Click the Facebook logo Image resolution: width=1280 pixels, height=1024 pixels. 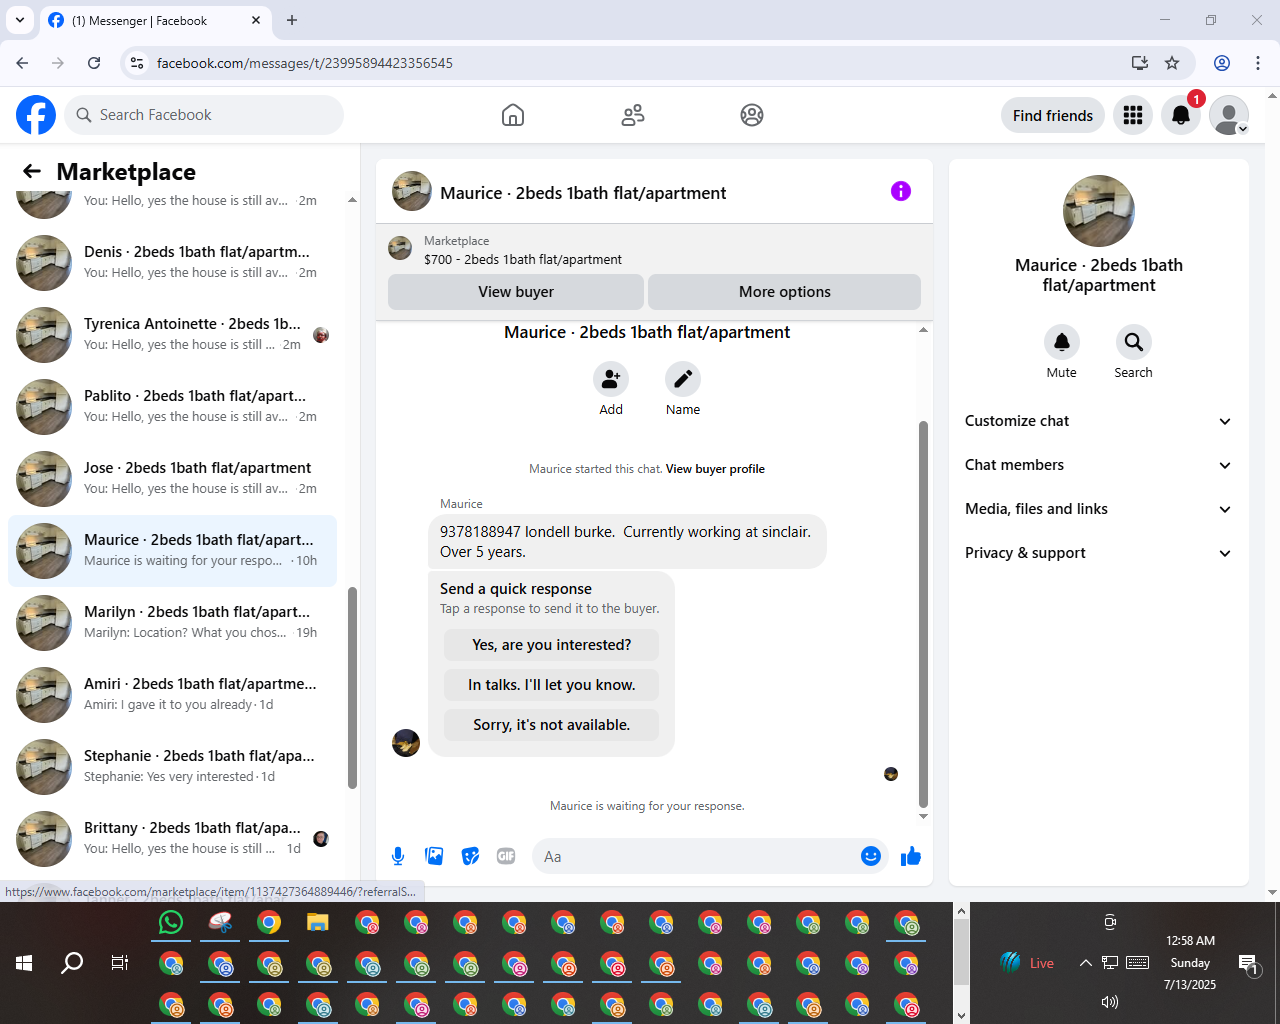[x=36, y=115]
